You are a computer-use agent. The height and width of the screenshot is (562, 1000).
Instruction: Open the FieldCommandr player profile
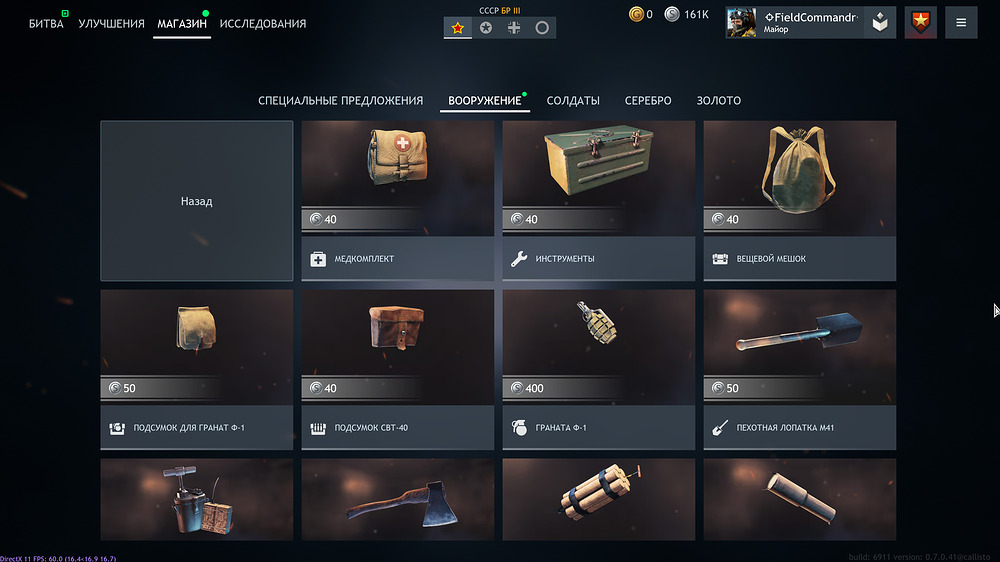click(x=795, y=23)
